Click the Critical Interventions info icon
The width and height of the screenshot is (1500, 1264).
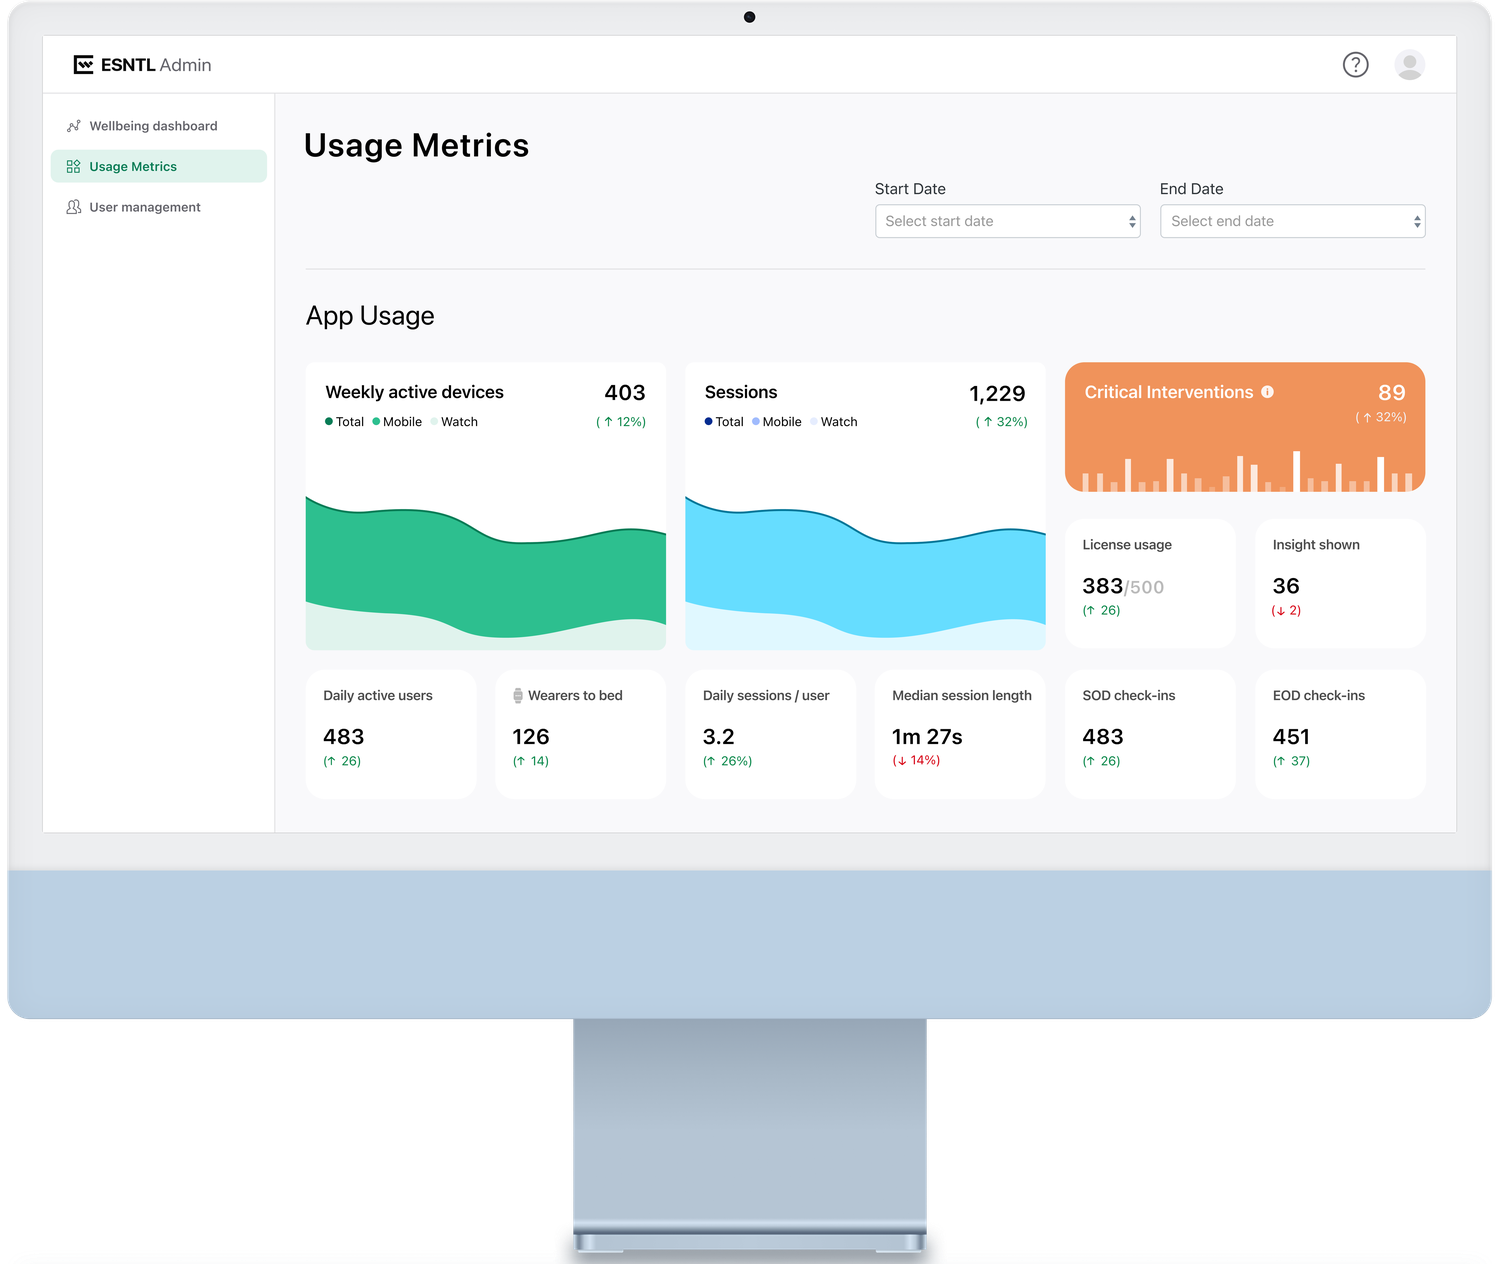[x=1267, y=392]
